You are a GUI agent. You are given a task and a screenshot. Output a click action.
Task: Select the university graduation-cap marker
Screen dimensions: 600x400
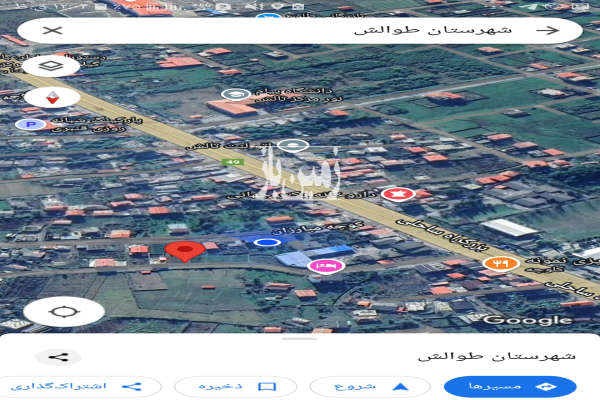236,94
